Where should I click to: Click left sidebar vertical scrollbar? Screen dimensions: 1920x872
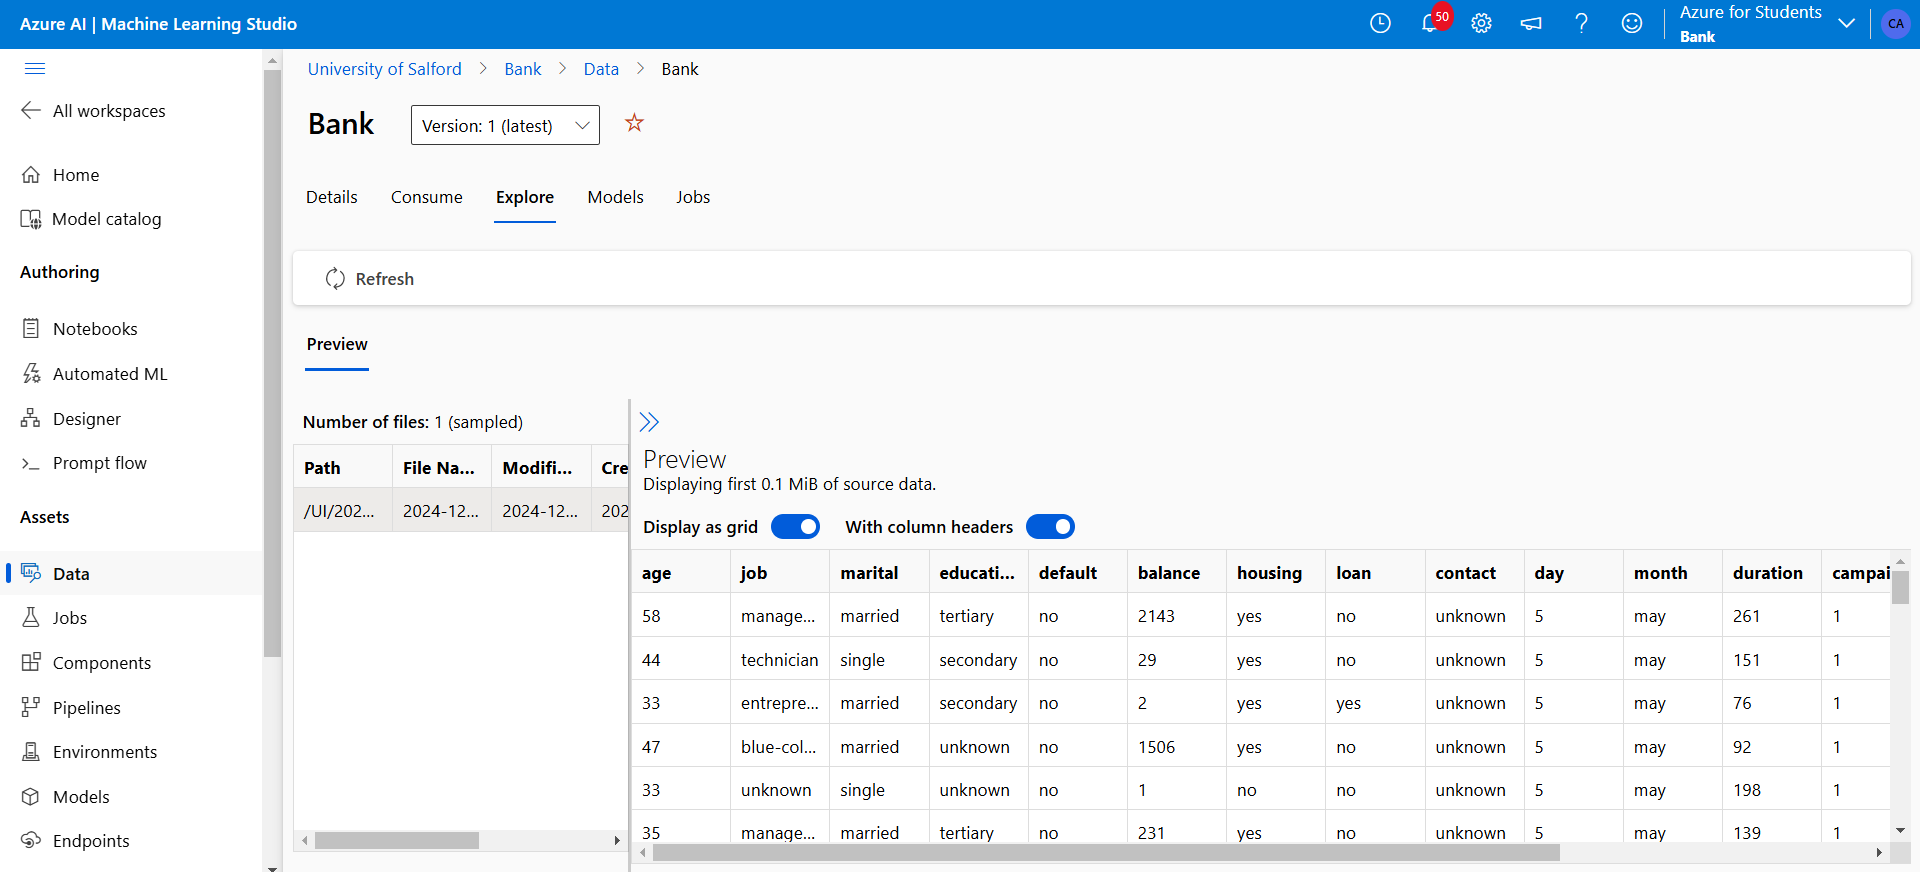coord(272,362)
